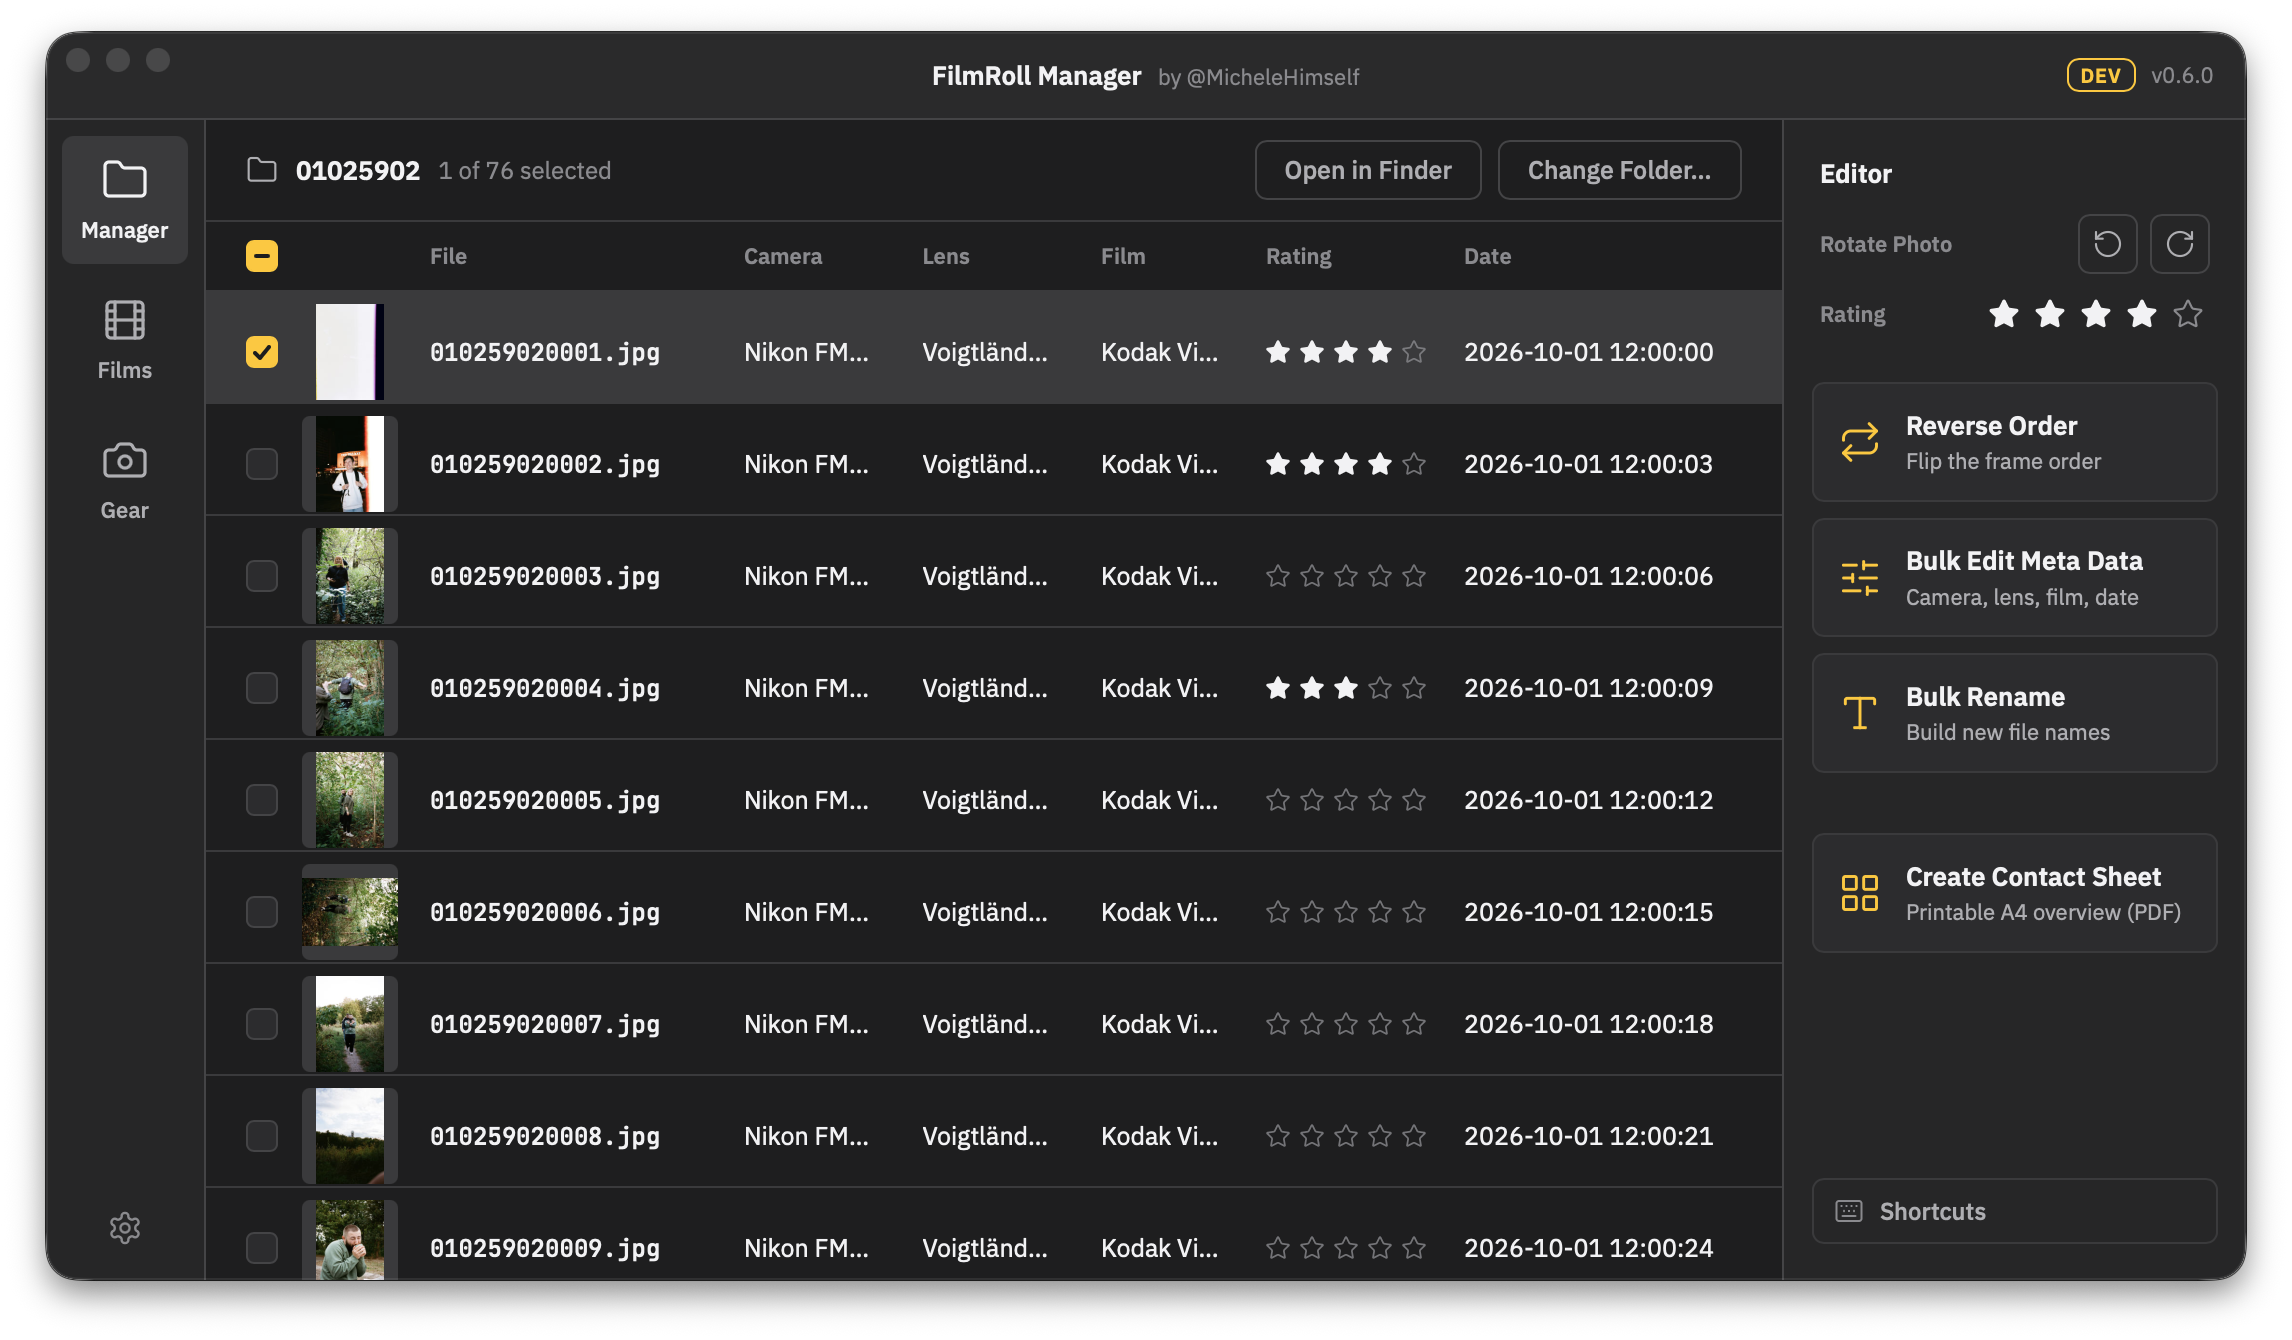
Task: Click the Reverse Order card
Action: tap(2014, 442)
